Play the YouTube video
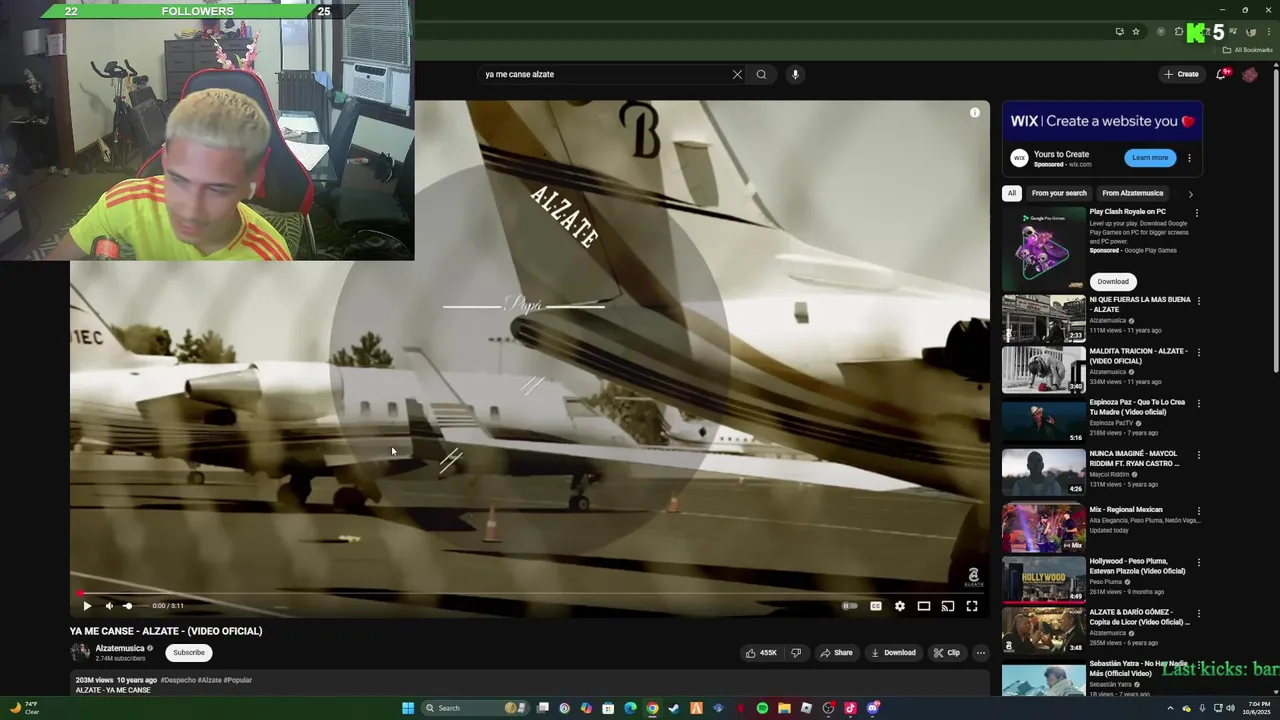Image resolution: width=1280 pixels, height=720 pixels. [x=87, y=606]
